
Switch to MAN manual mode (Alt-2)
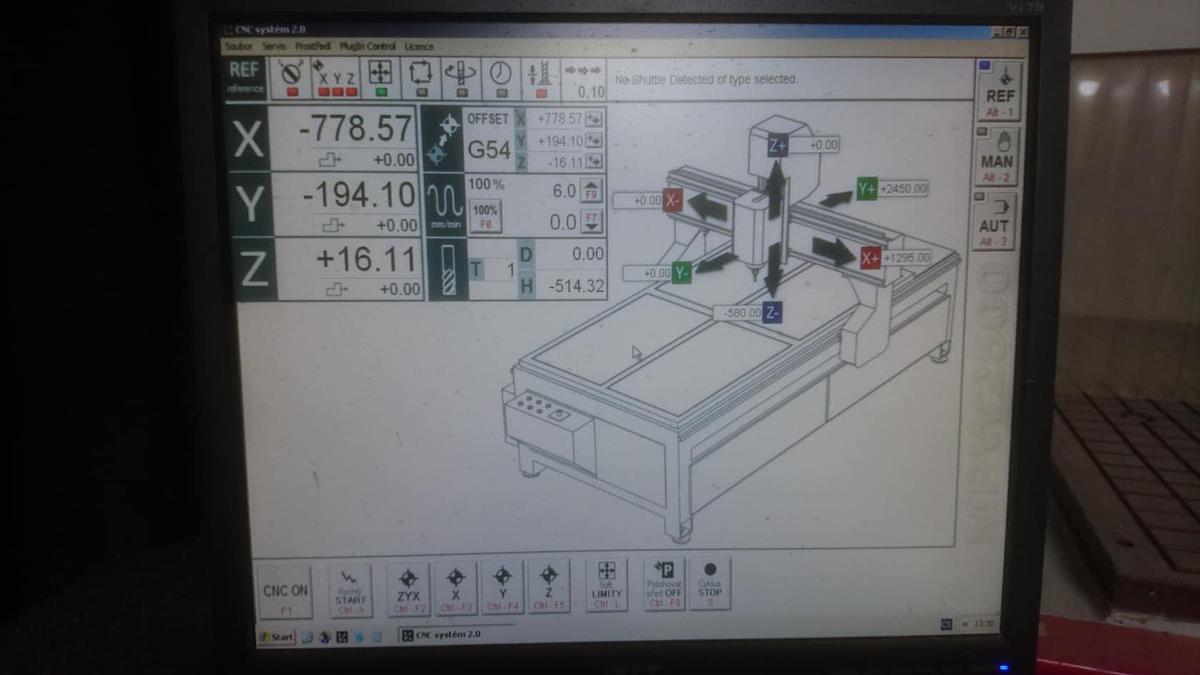[997, 156]
